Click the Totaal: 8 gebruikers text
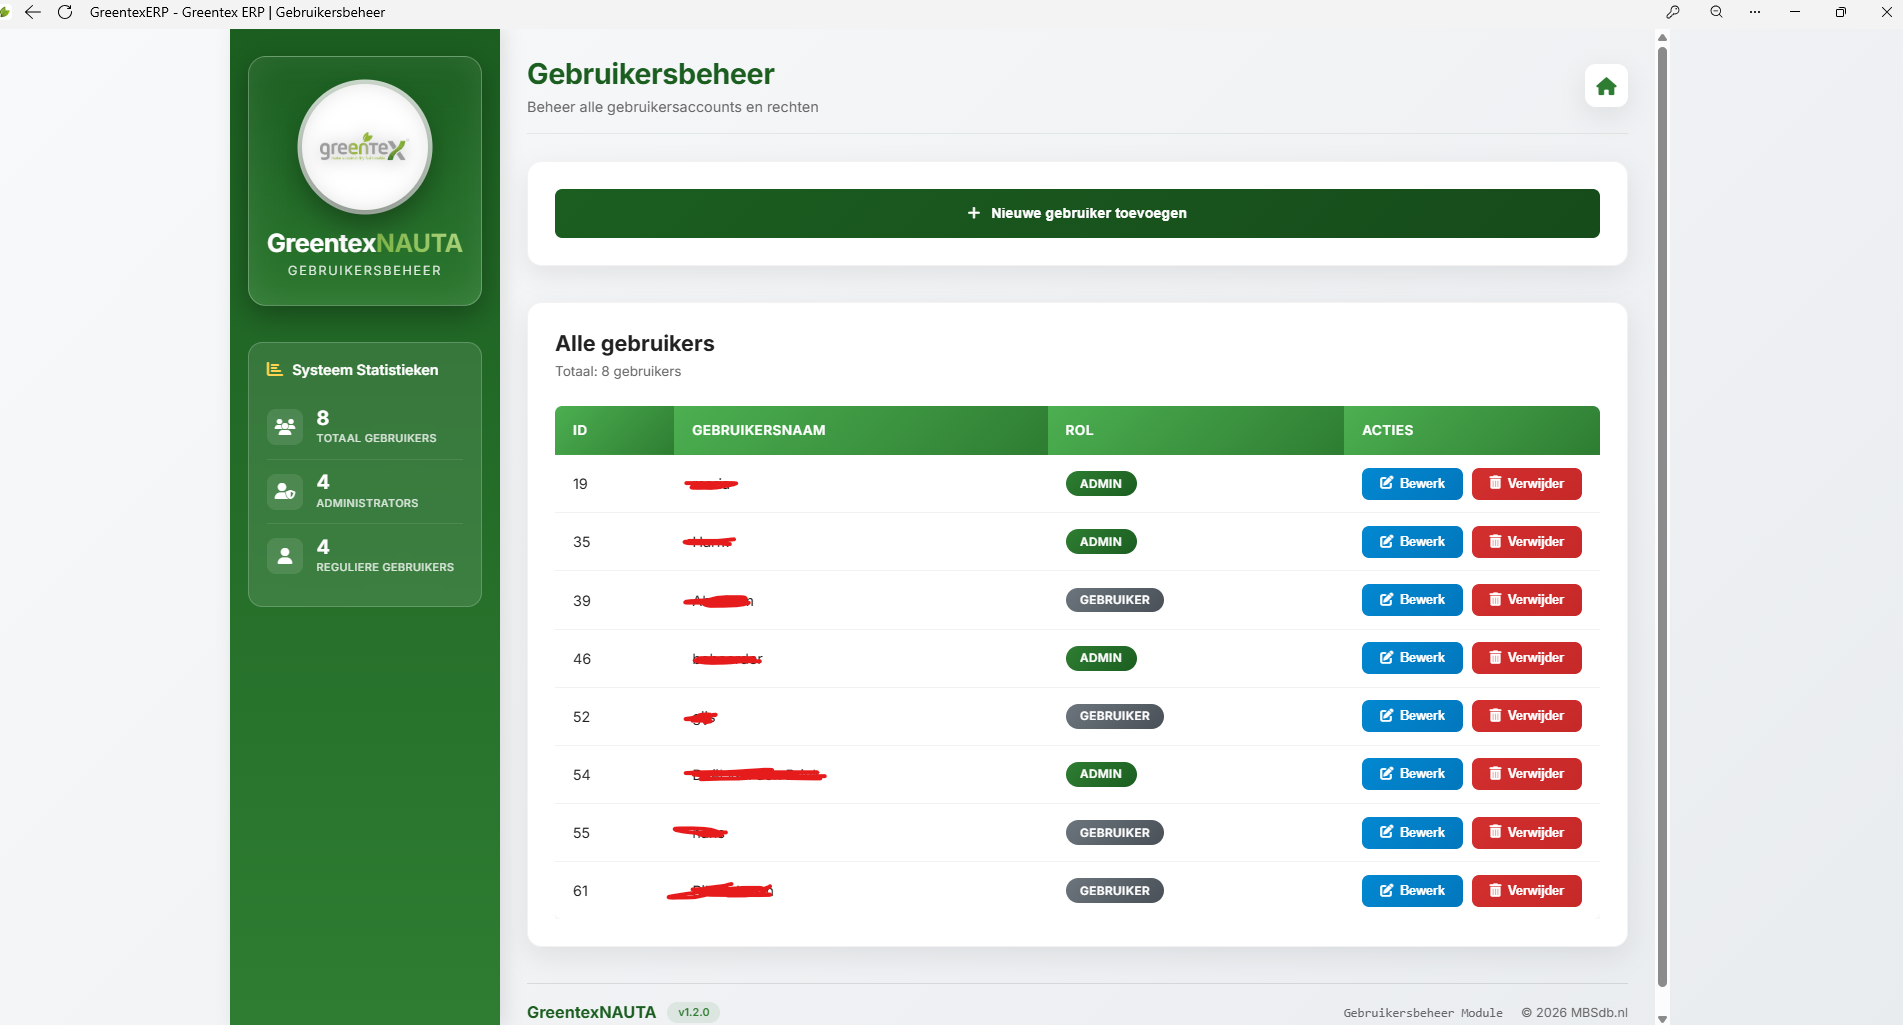Viewport: 1903px width, 1025px height. 618,371
